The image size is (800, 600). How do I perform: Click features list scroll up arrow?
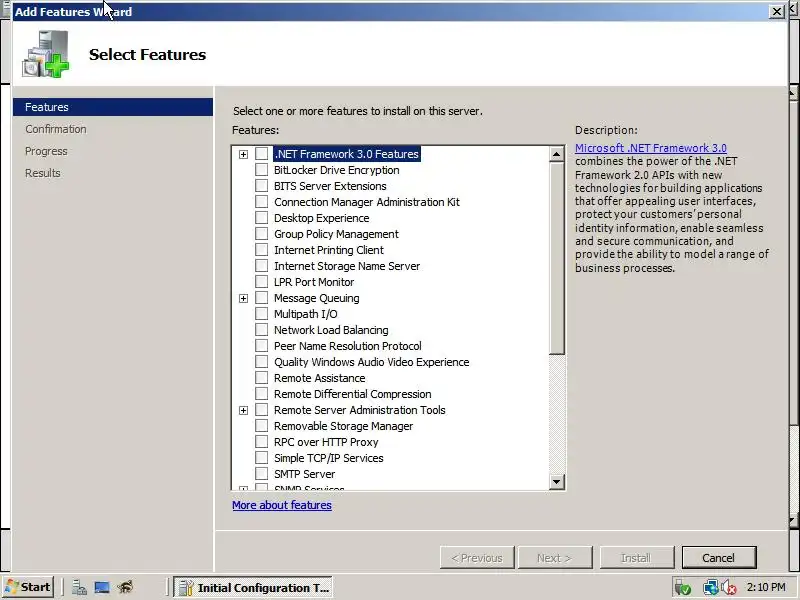coord(557,154)
